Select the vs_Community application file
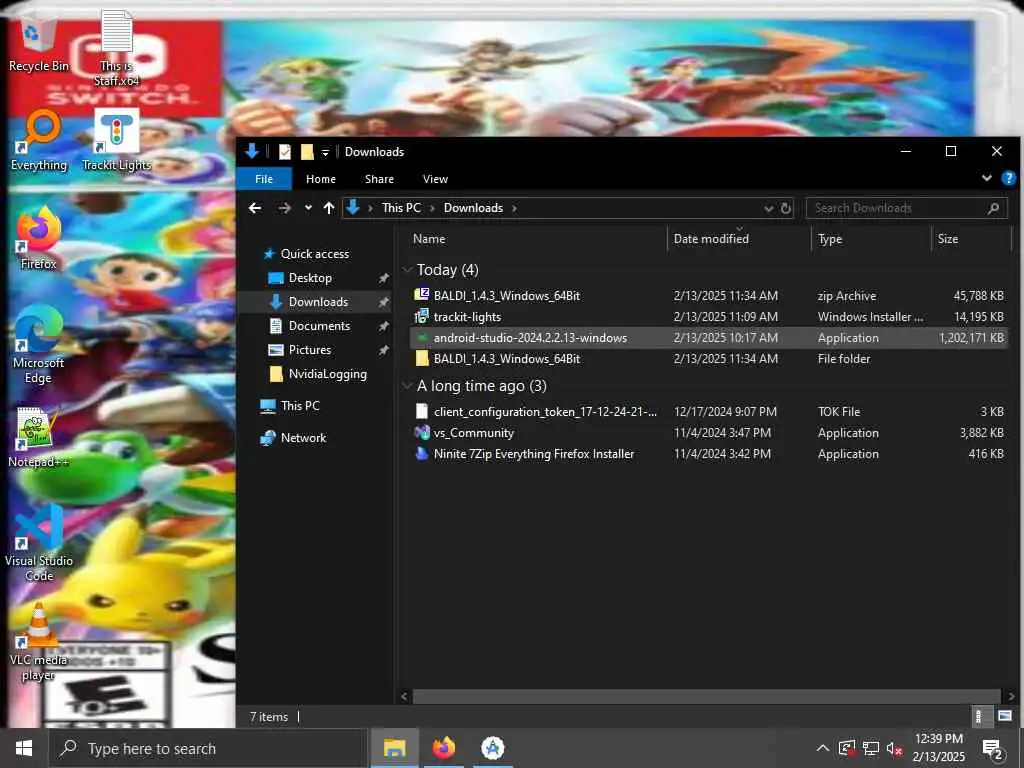Screen dimensions: 1024x768 click(709, 432)
